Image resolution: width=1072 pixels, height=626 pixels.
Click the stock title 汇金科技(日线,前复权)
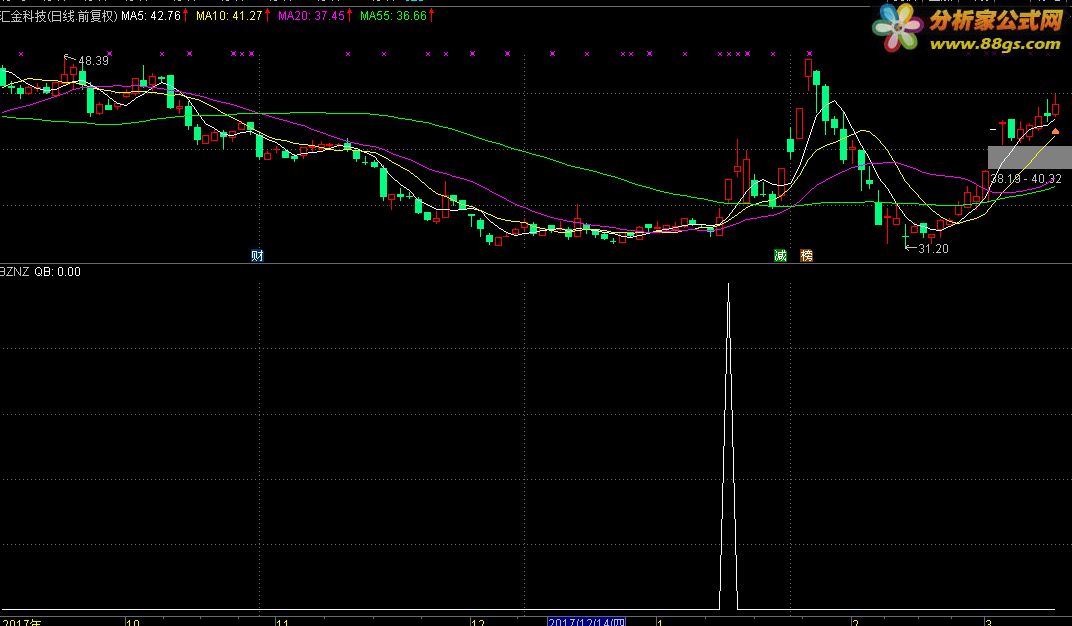pyautogui.click(x=59, y=16)
